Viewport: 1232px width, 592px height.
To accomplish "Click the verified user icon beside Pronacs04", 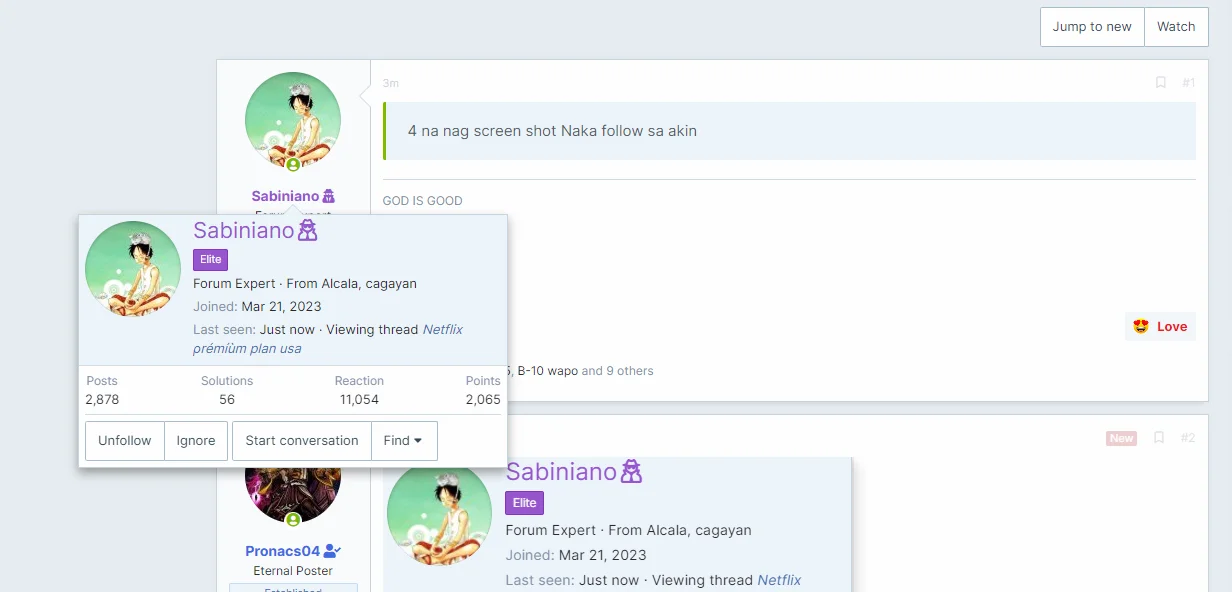I will pos(332,551).
